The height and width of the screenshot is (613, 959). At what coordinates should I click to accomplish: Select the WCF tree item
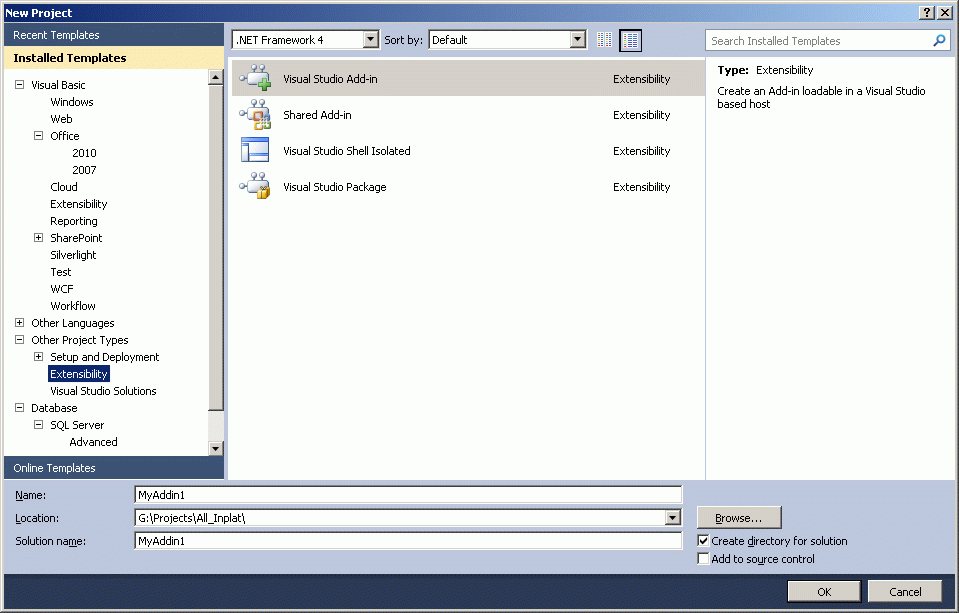(62, 289)
